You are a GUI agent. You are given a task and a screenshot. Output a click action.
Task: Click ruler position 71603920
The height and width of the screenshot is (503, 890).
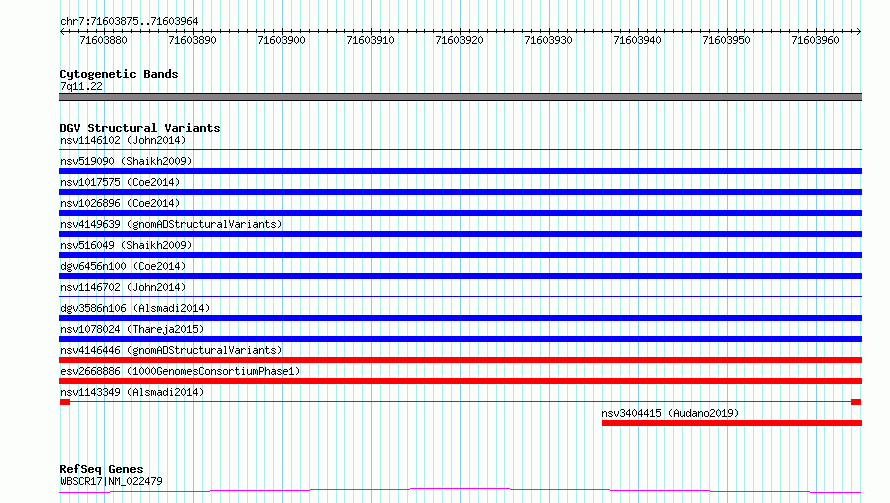pos(459,40)
